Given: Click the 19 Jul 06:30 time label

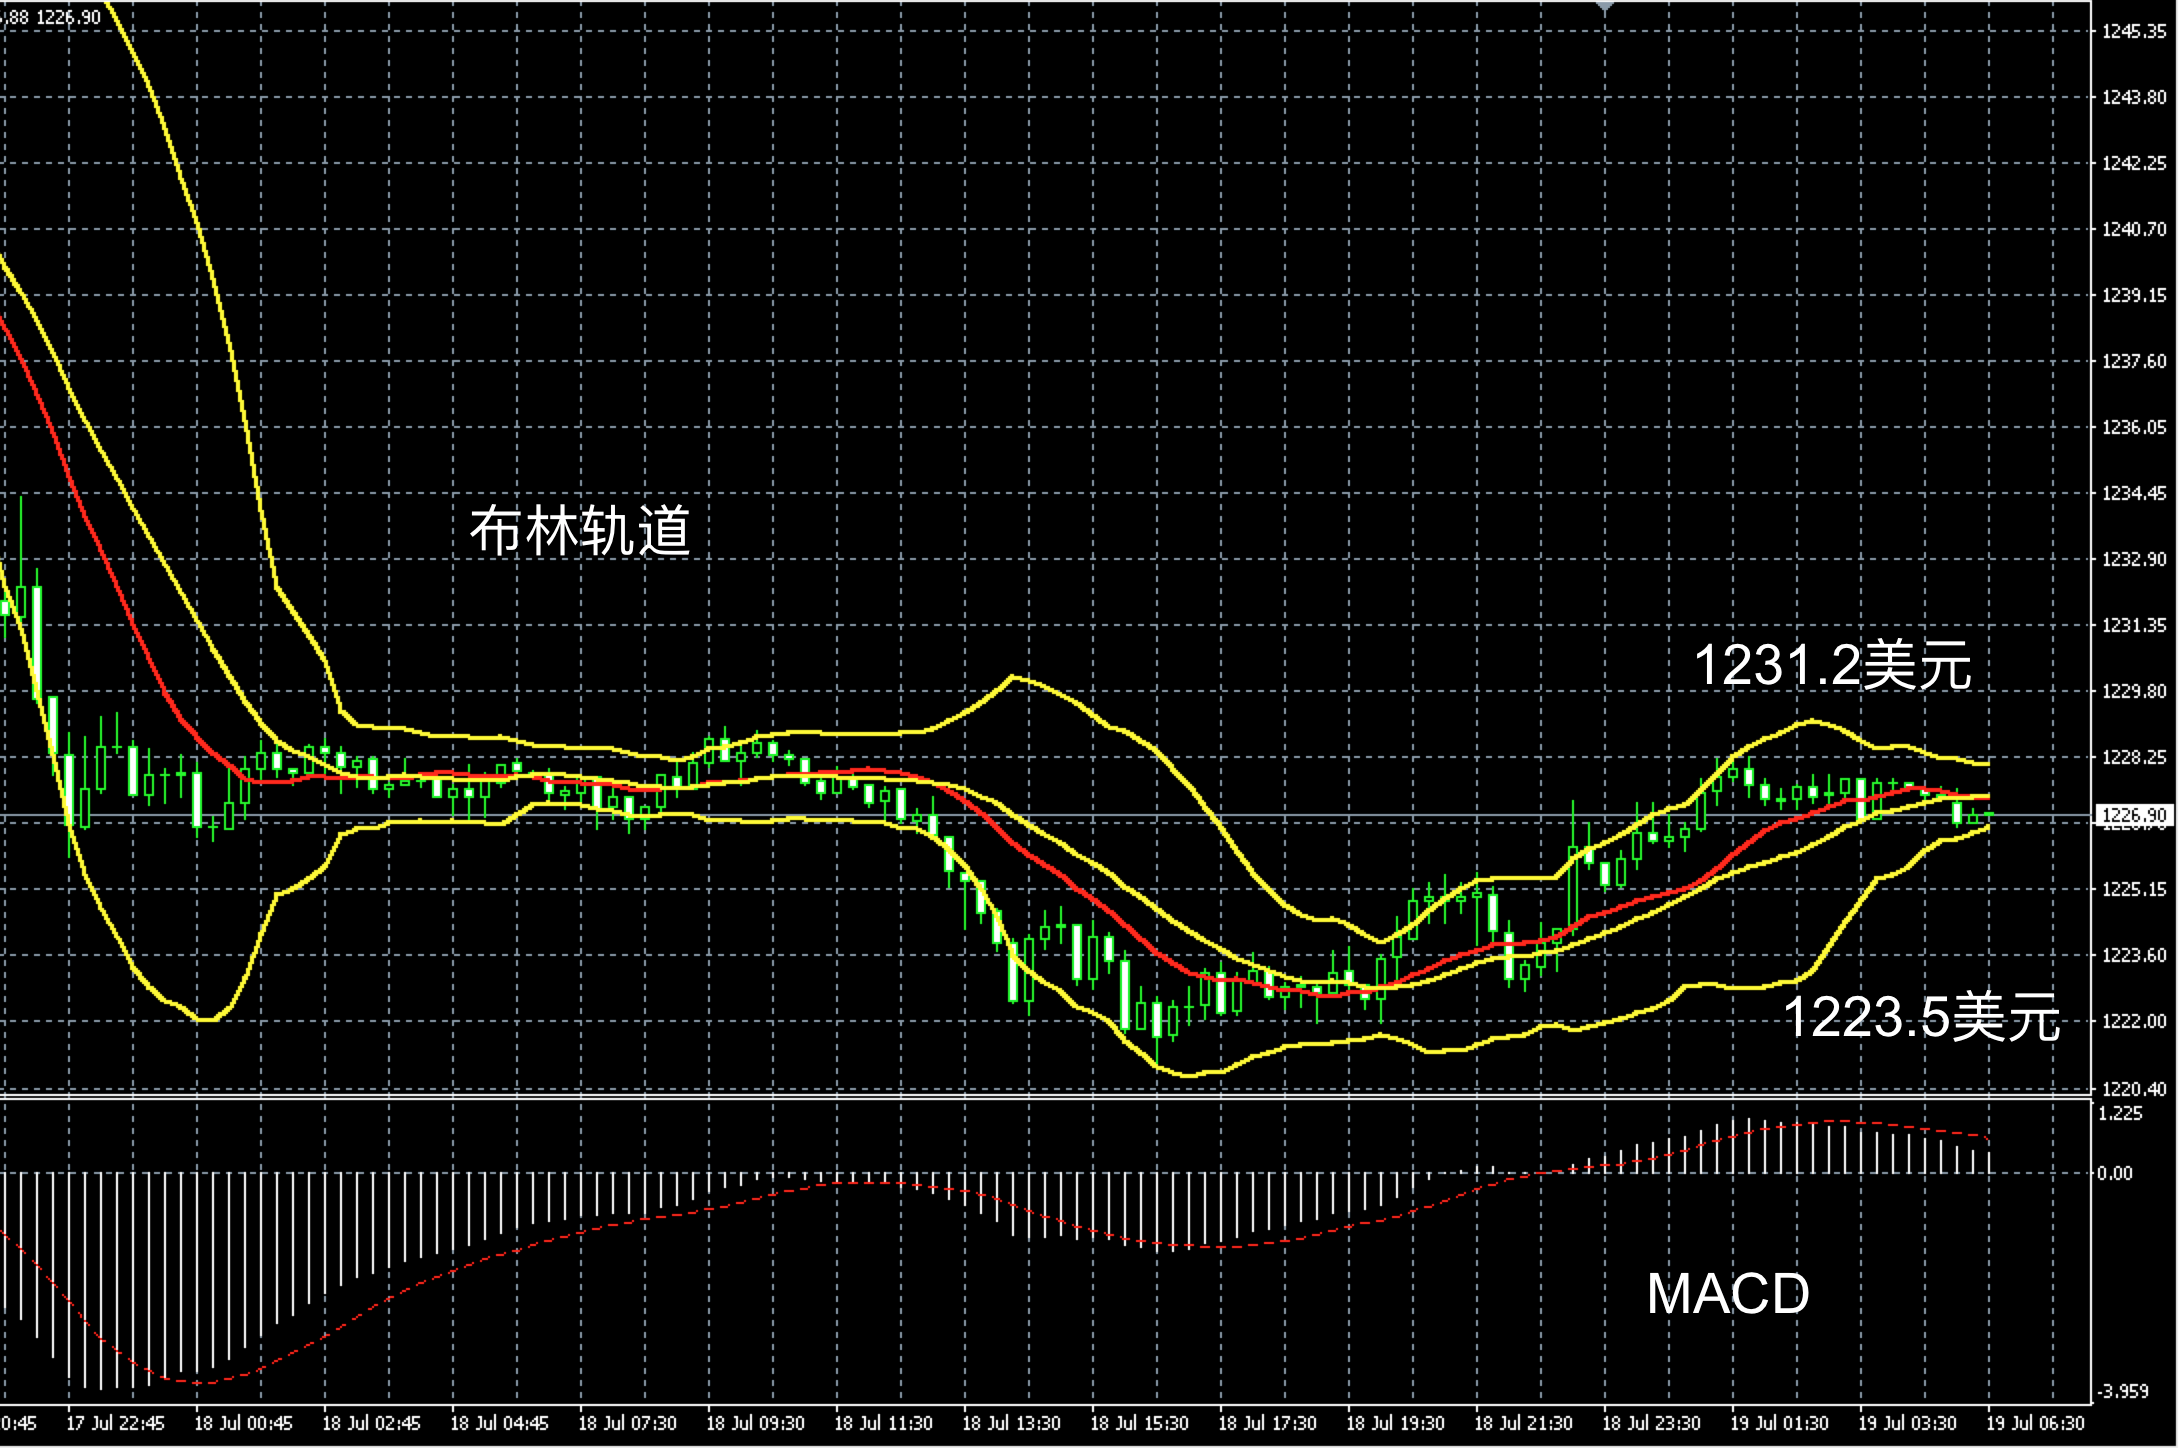Looking at the screenshot, I should tap(2035, 1423).
